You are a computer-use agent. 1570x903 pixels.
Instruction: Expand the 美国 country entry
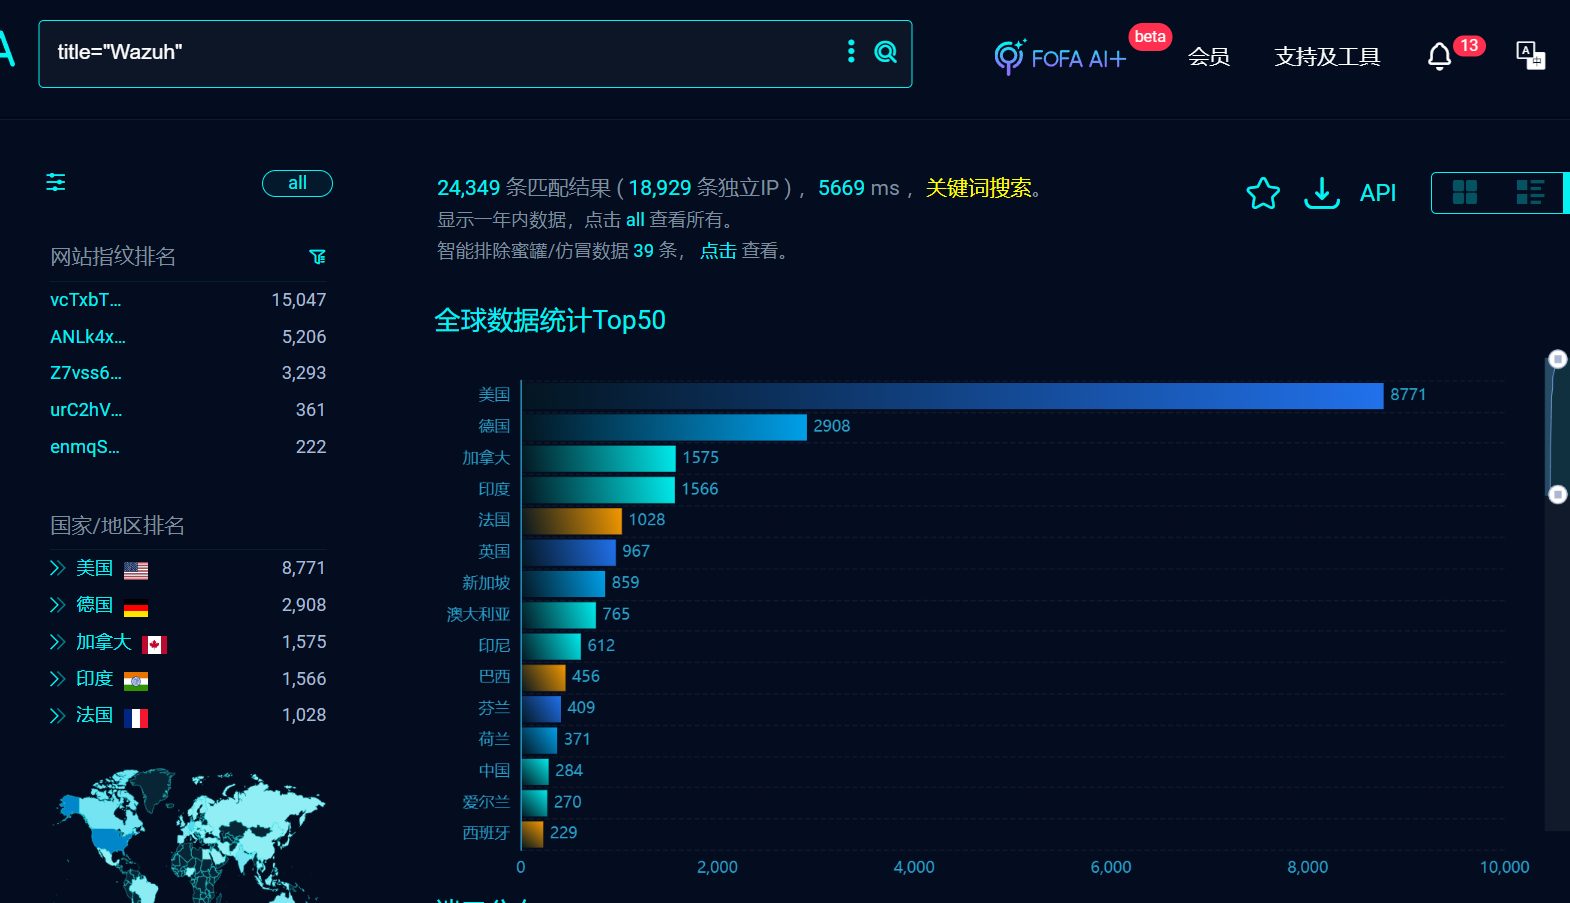pyautogui.click(x=58, y=568)
